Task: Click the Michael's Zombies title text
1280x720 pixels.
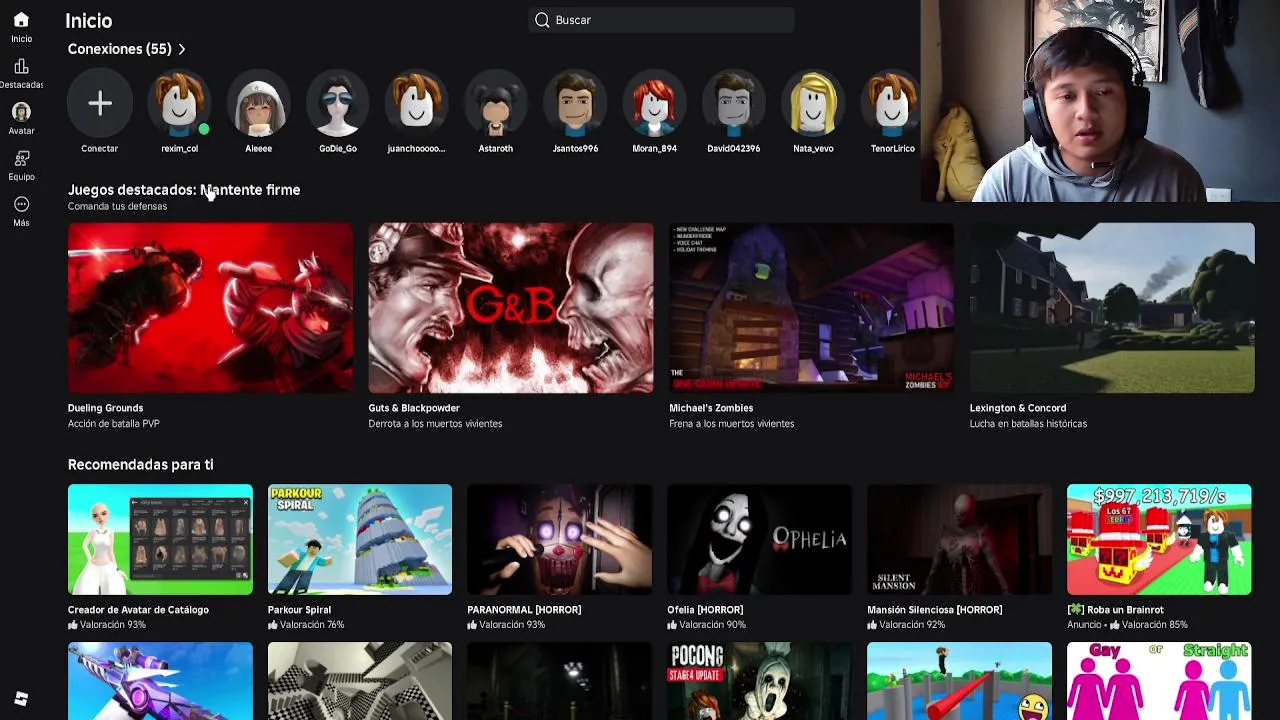Action: click(711, 408)
